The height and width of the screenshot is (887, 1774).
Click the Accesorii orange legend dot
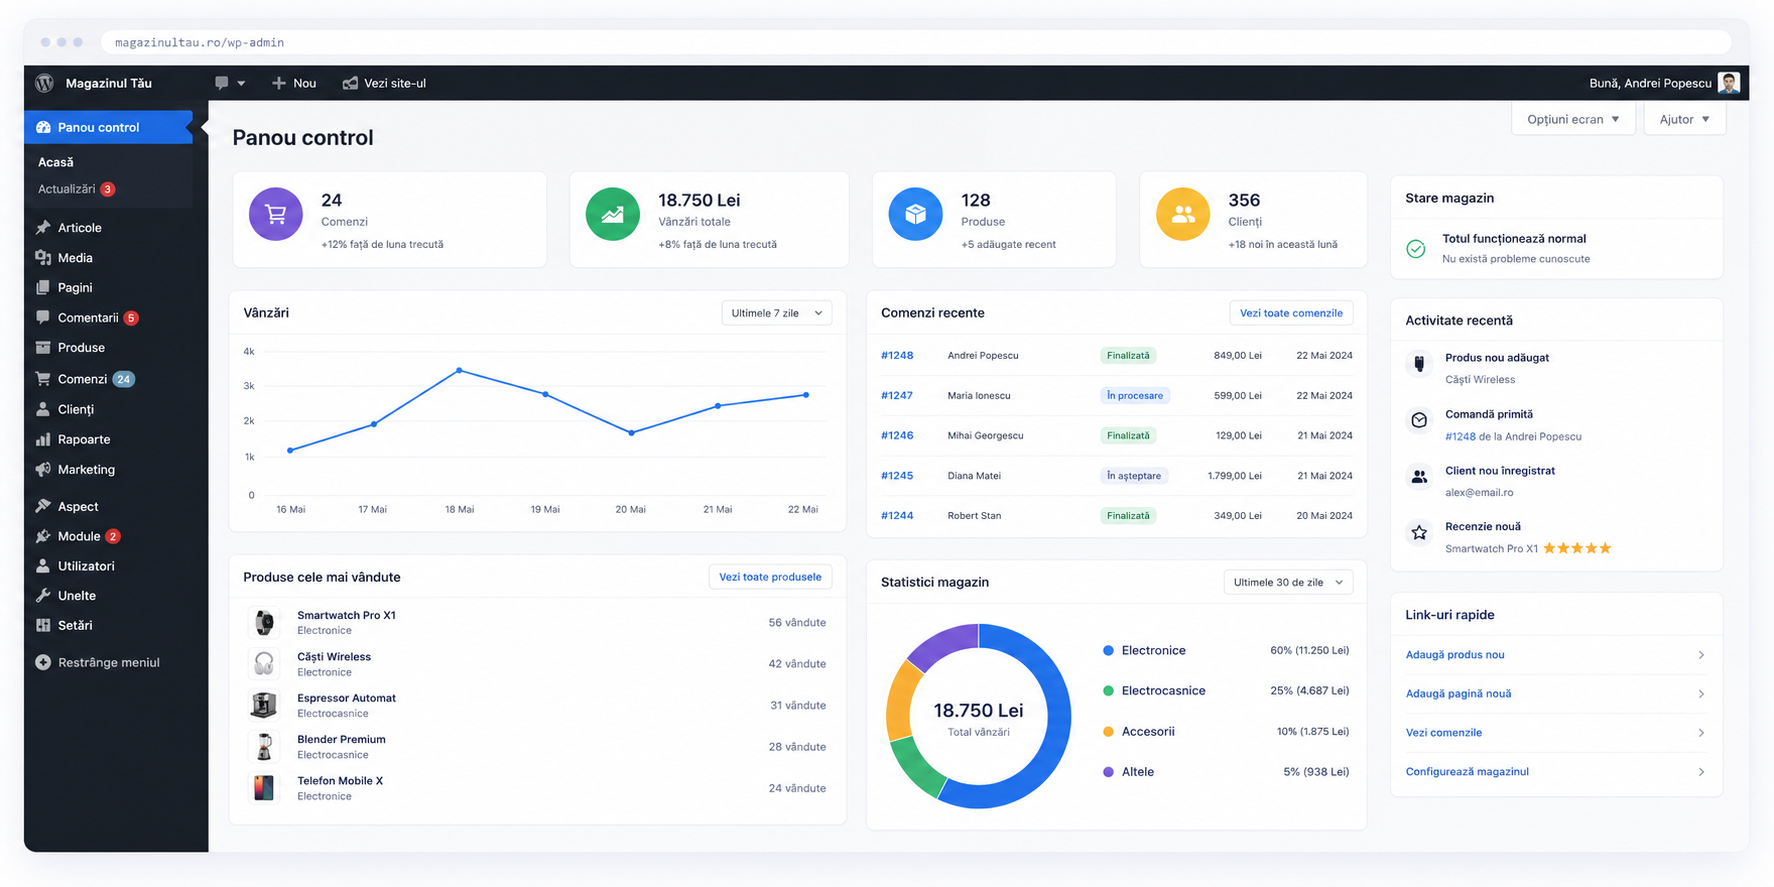click(1108, 732)
